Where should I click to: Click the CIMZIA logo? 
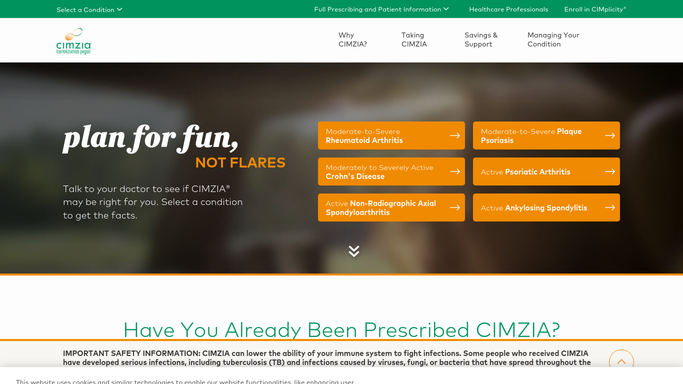74,41
